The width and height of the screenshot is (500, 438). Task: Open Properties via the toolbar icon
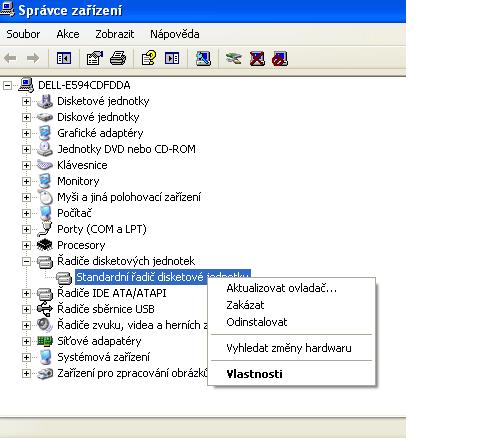click(x=95, y=59)
